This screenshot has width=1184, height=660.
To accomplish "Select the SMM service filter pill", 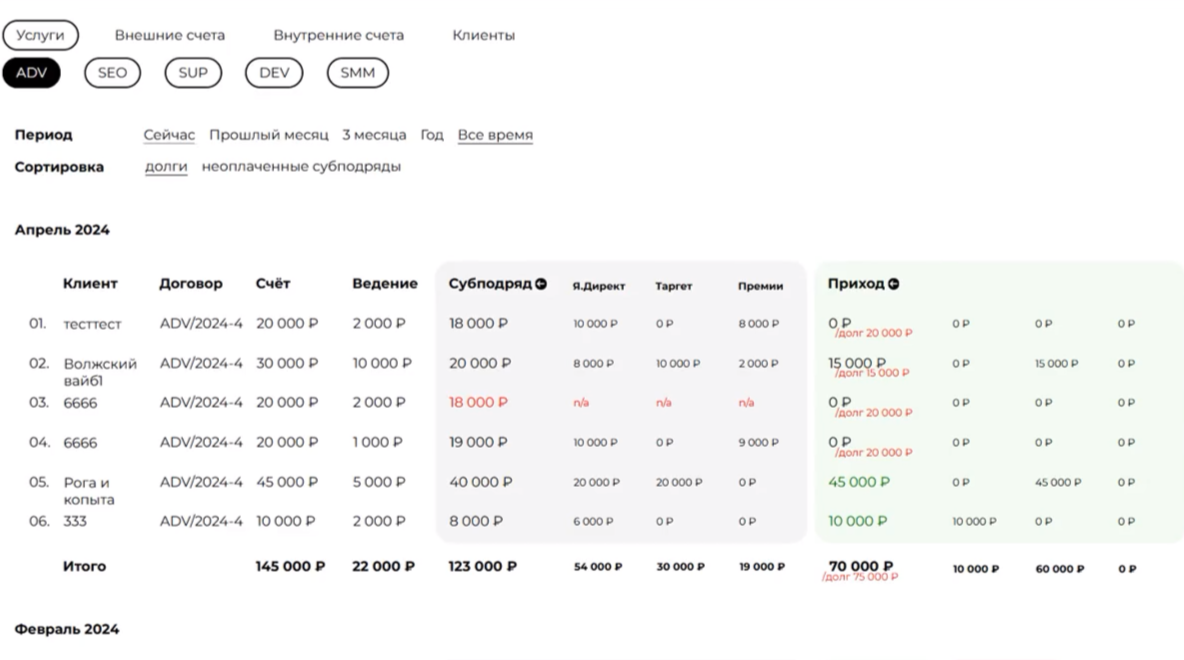I will click(x=357, y=73).
